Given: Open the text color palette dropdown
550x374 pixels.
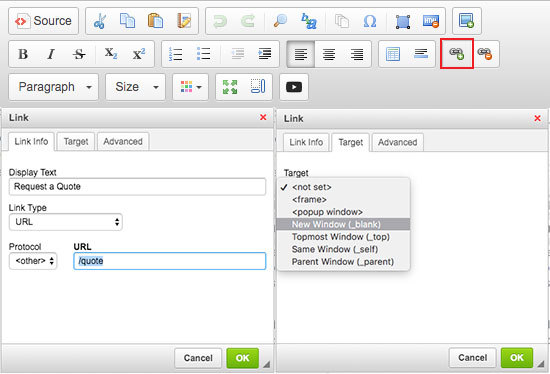Looking at the screenshot, I should click(x=190, y=87).
